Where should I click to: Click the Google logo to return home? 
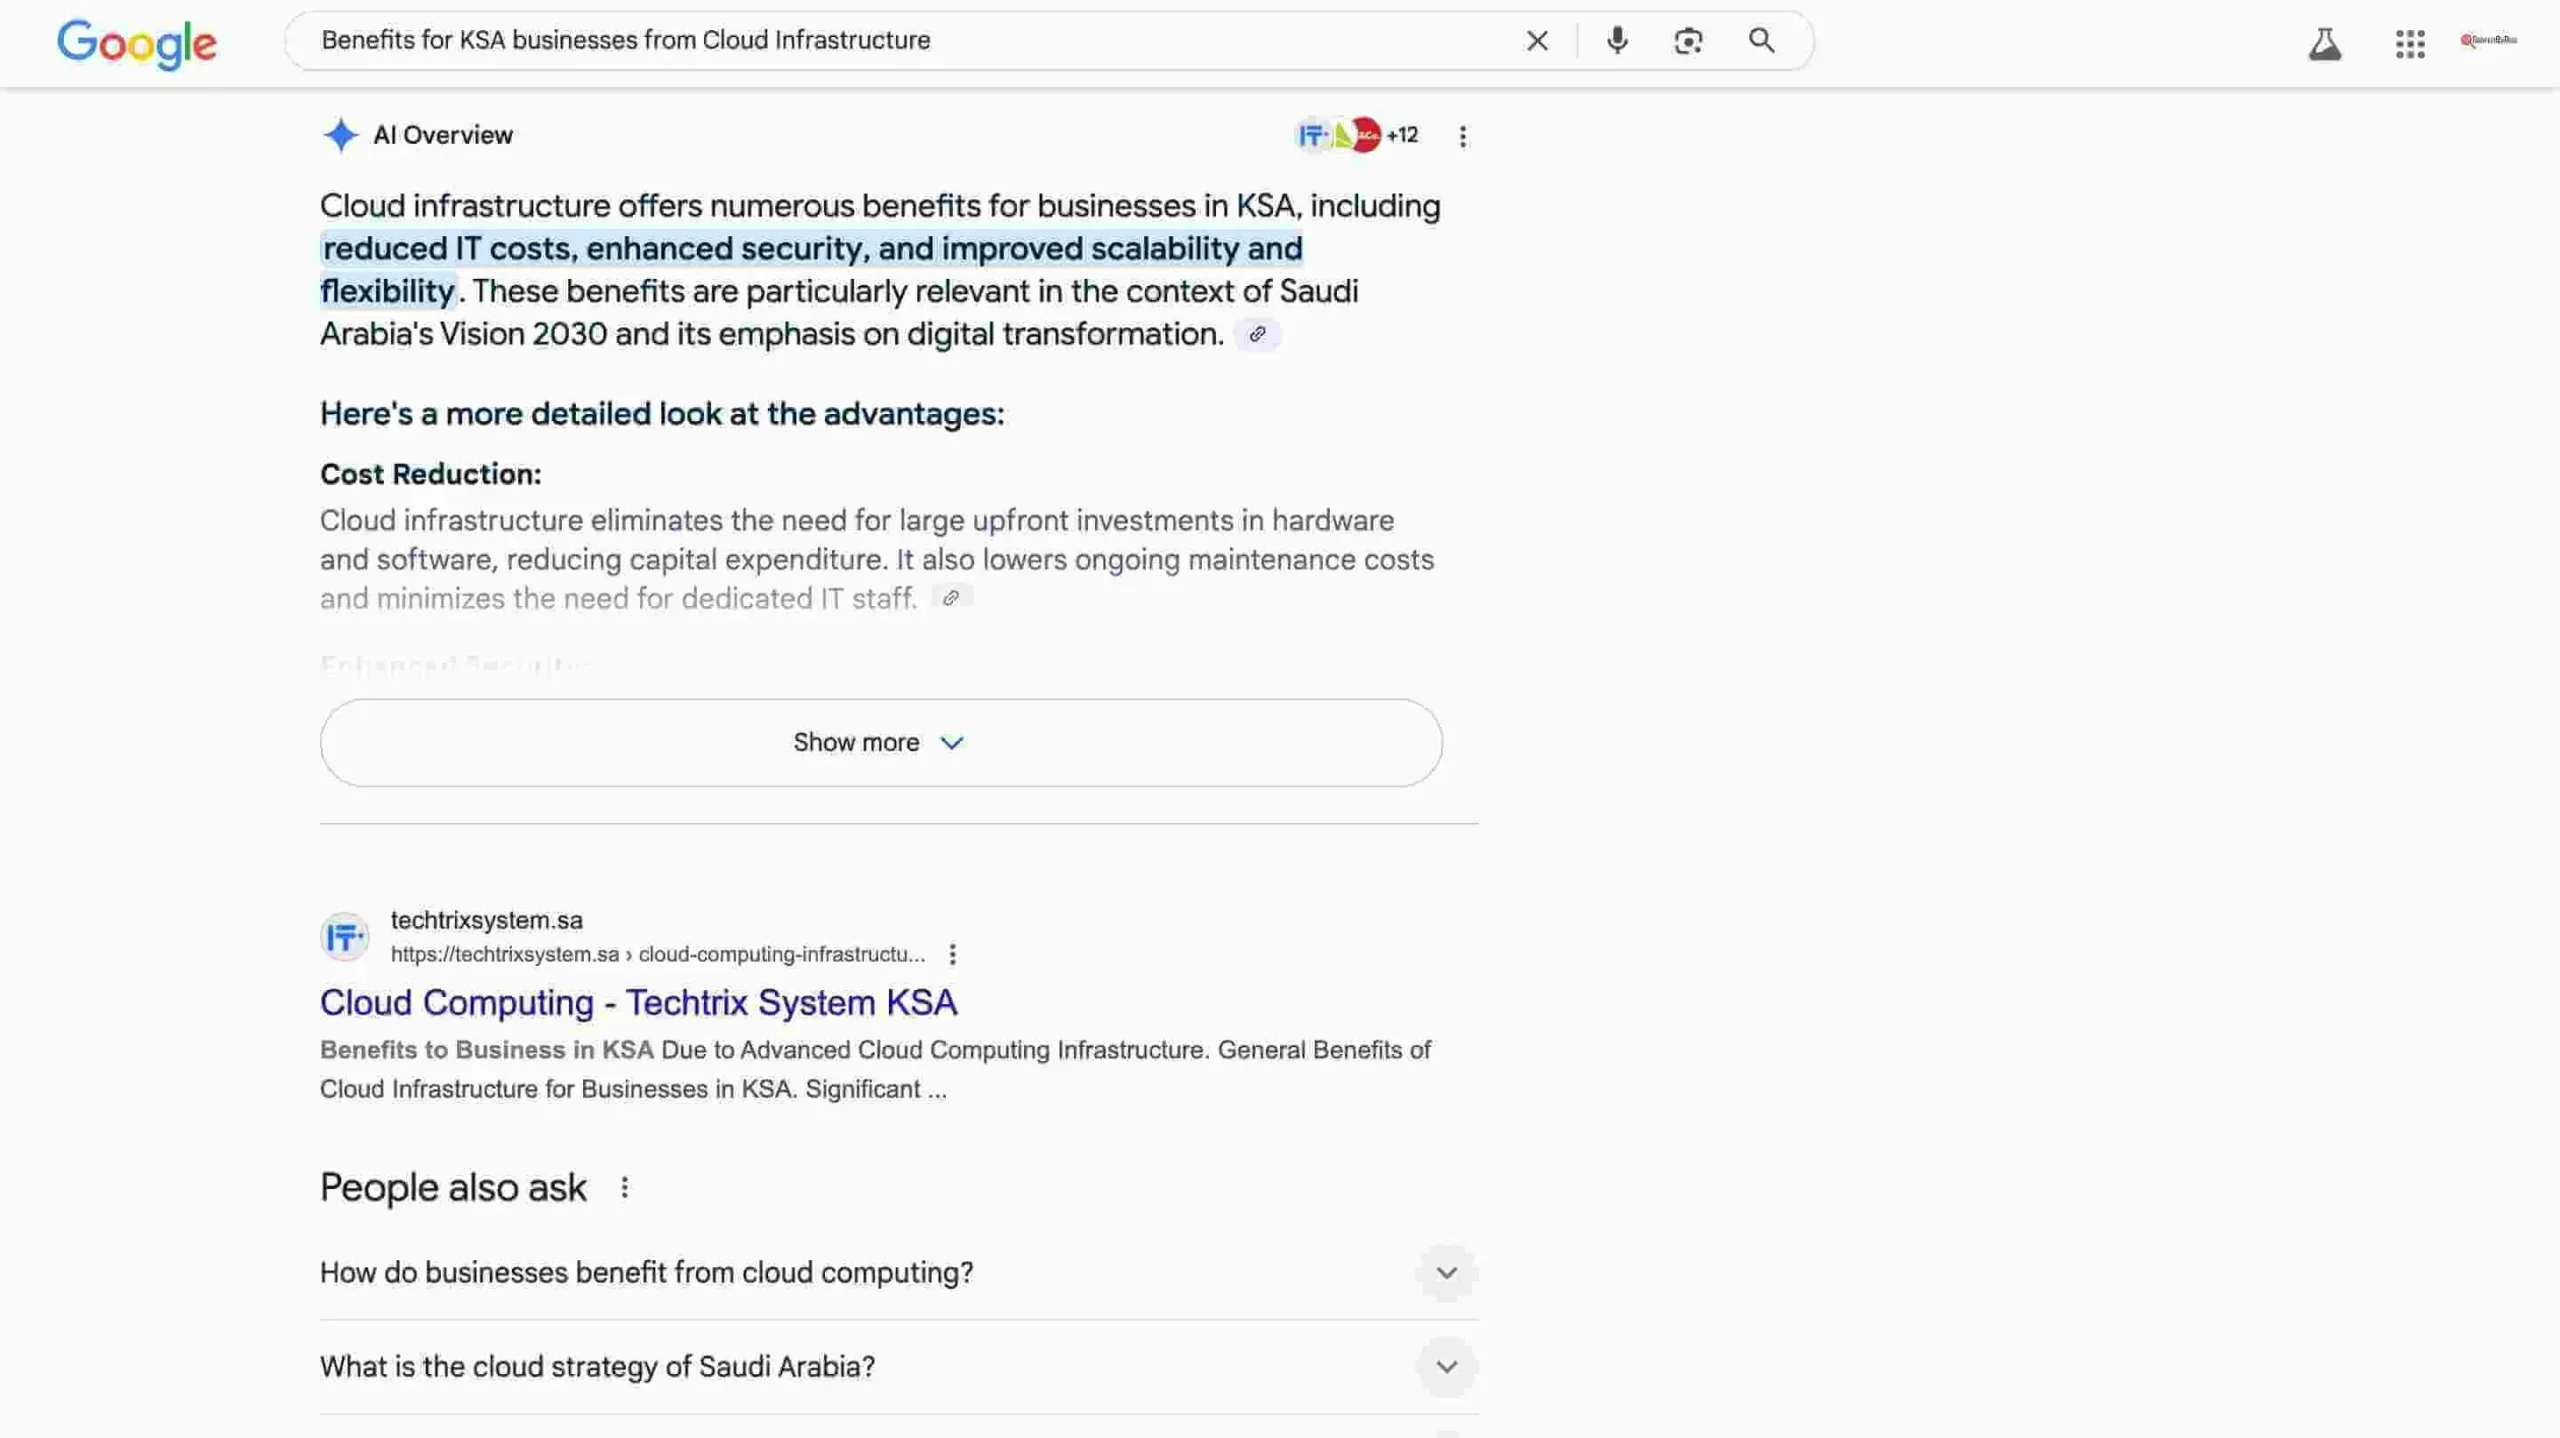pos(137,43)
